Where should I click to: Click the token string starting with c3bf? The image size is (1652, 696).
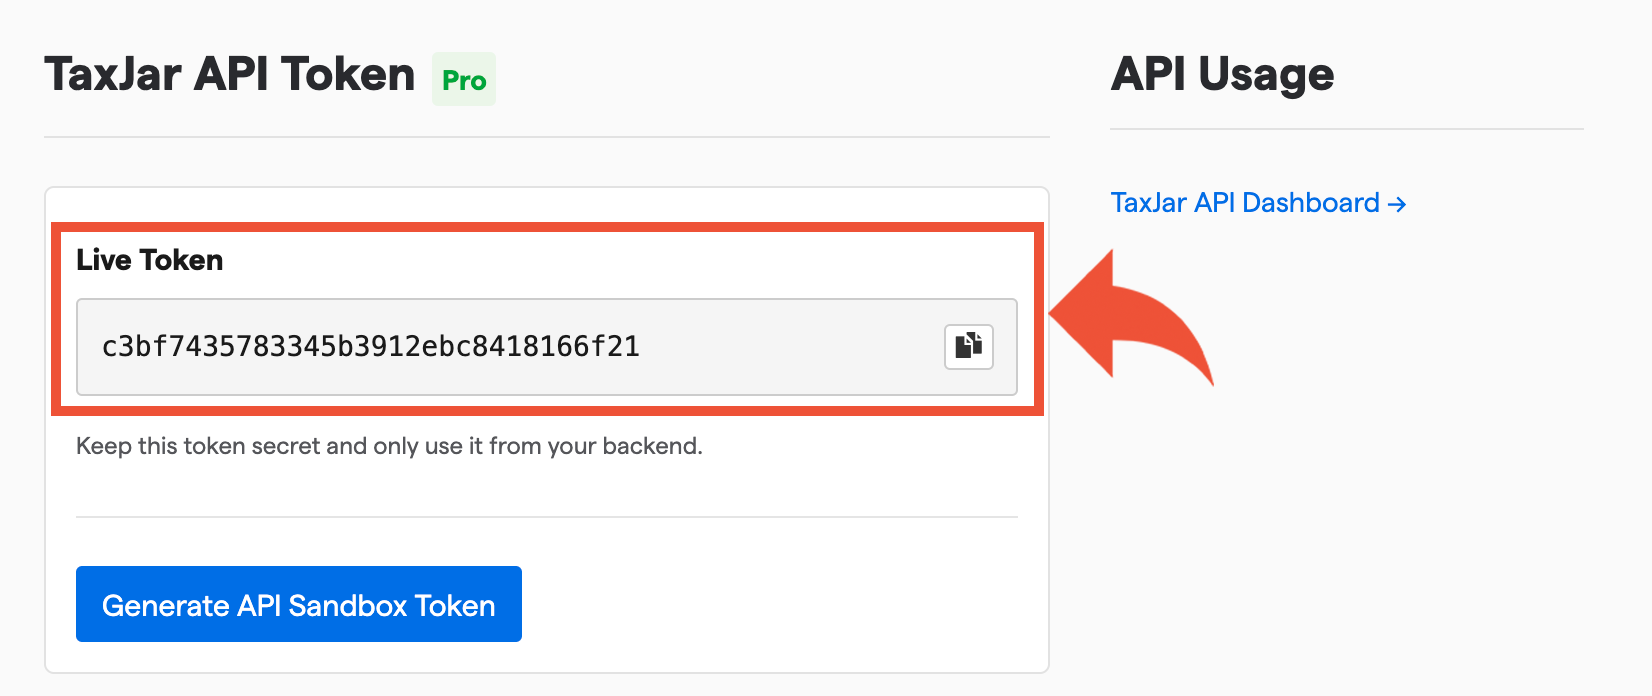pos(370,347)
